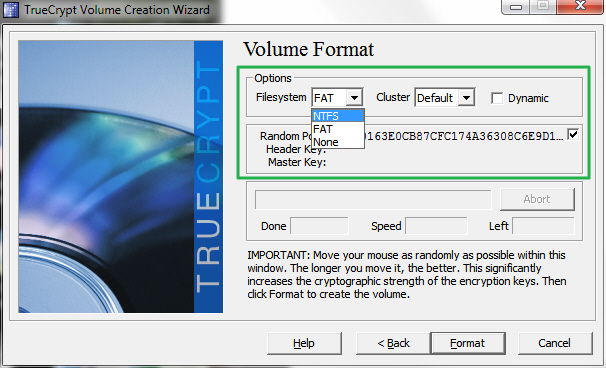This screenshot has height=368, width=606.
Task: Open the Filesystem dropdown arrow
Action: (354, 98)
